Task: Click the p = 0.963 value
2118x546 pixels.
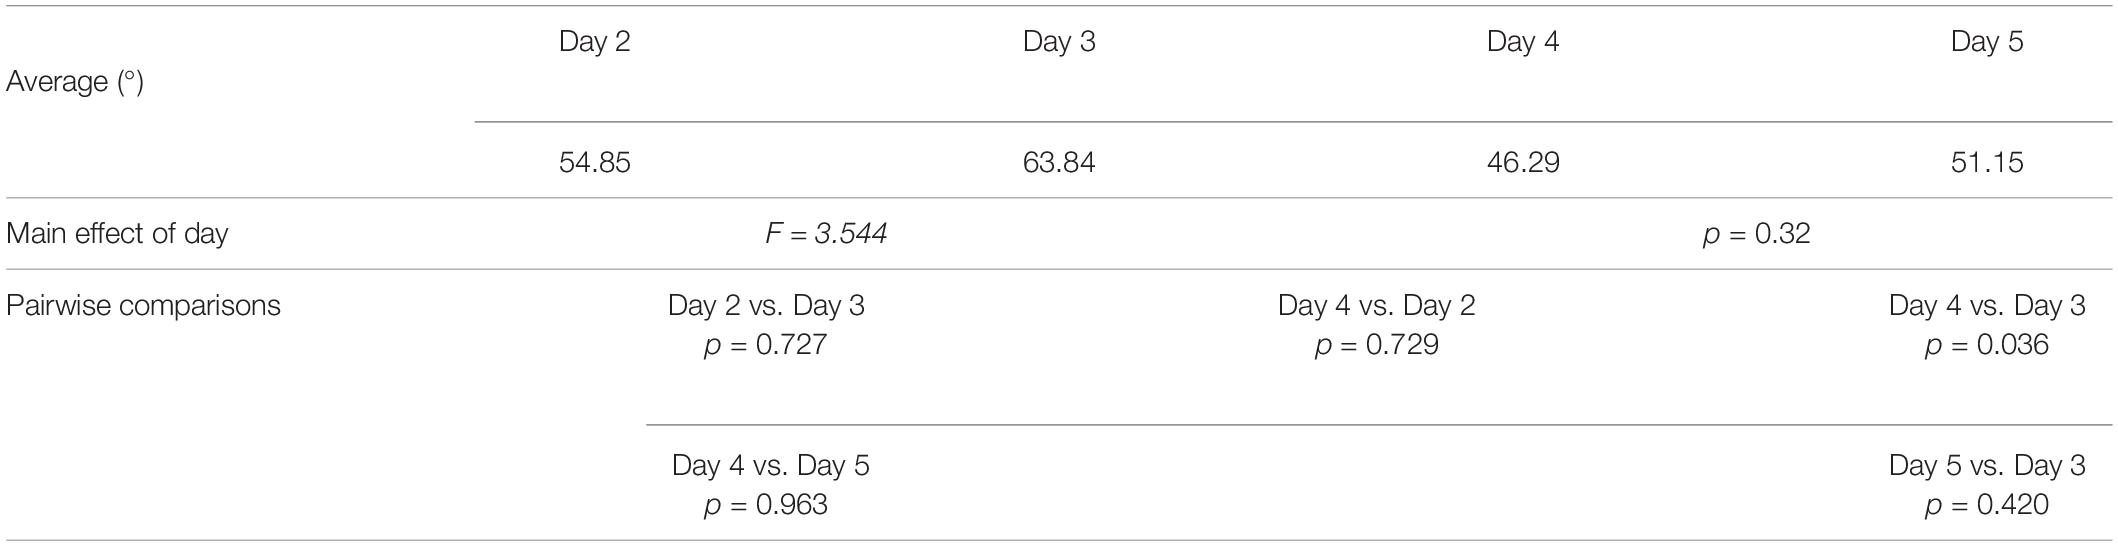Action: tap(766, 505)
